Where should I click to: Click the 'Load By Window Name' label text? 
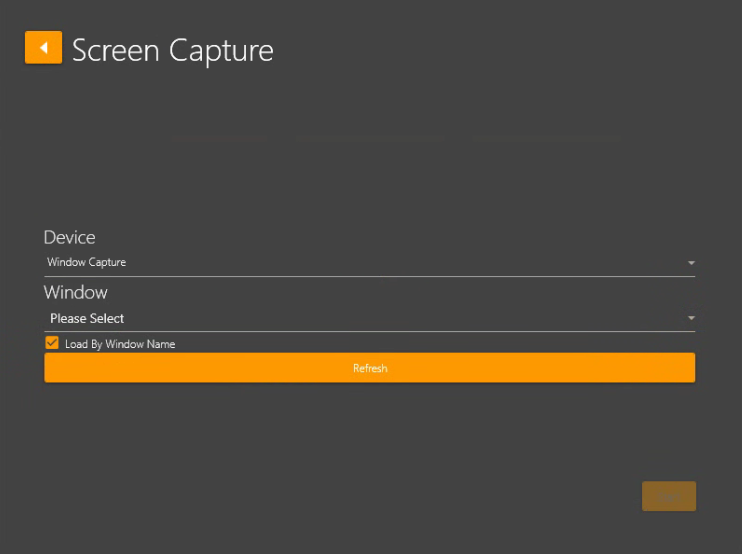[120, 344]
